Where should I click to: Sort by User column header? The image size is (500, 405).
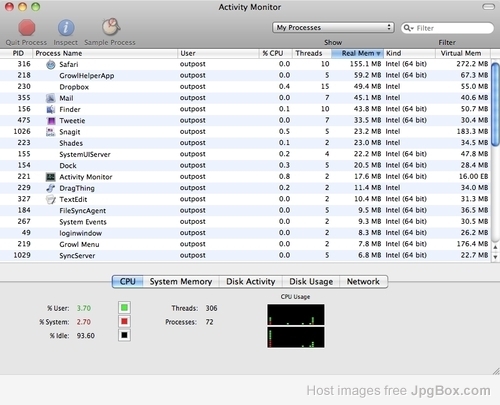(x=218, y=53)
